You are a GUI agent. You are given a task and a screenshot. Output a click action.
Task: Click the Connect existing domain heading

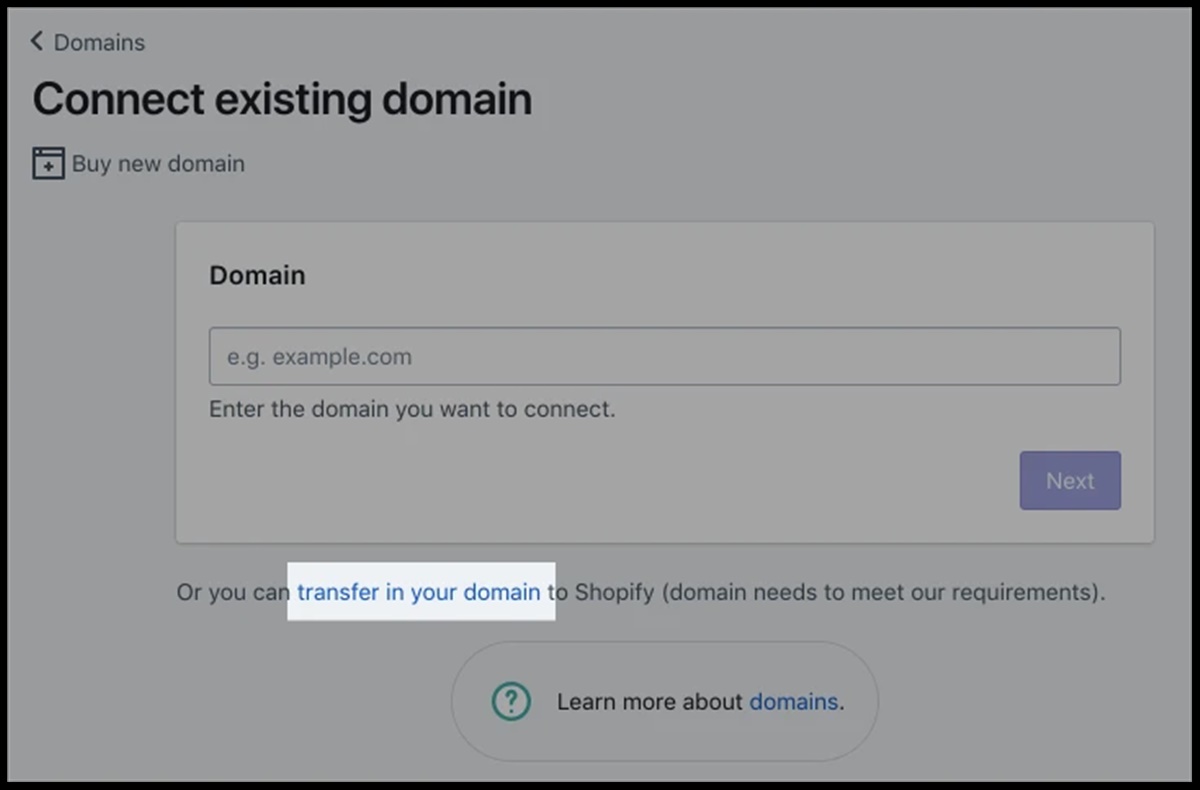(282, 99)
